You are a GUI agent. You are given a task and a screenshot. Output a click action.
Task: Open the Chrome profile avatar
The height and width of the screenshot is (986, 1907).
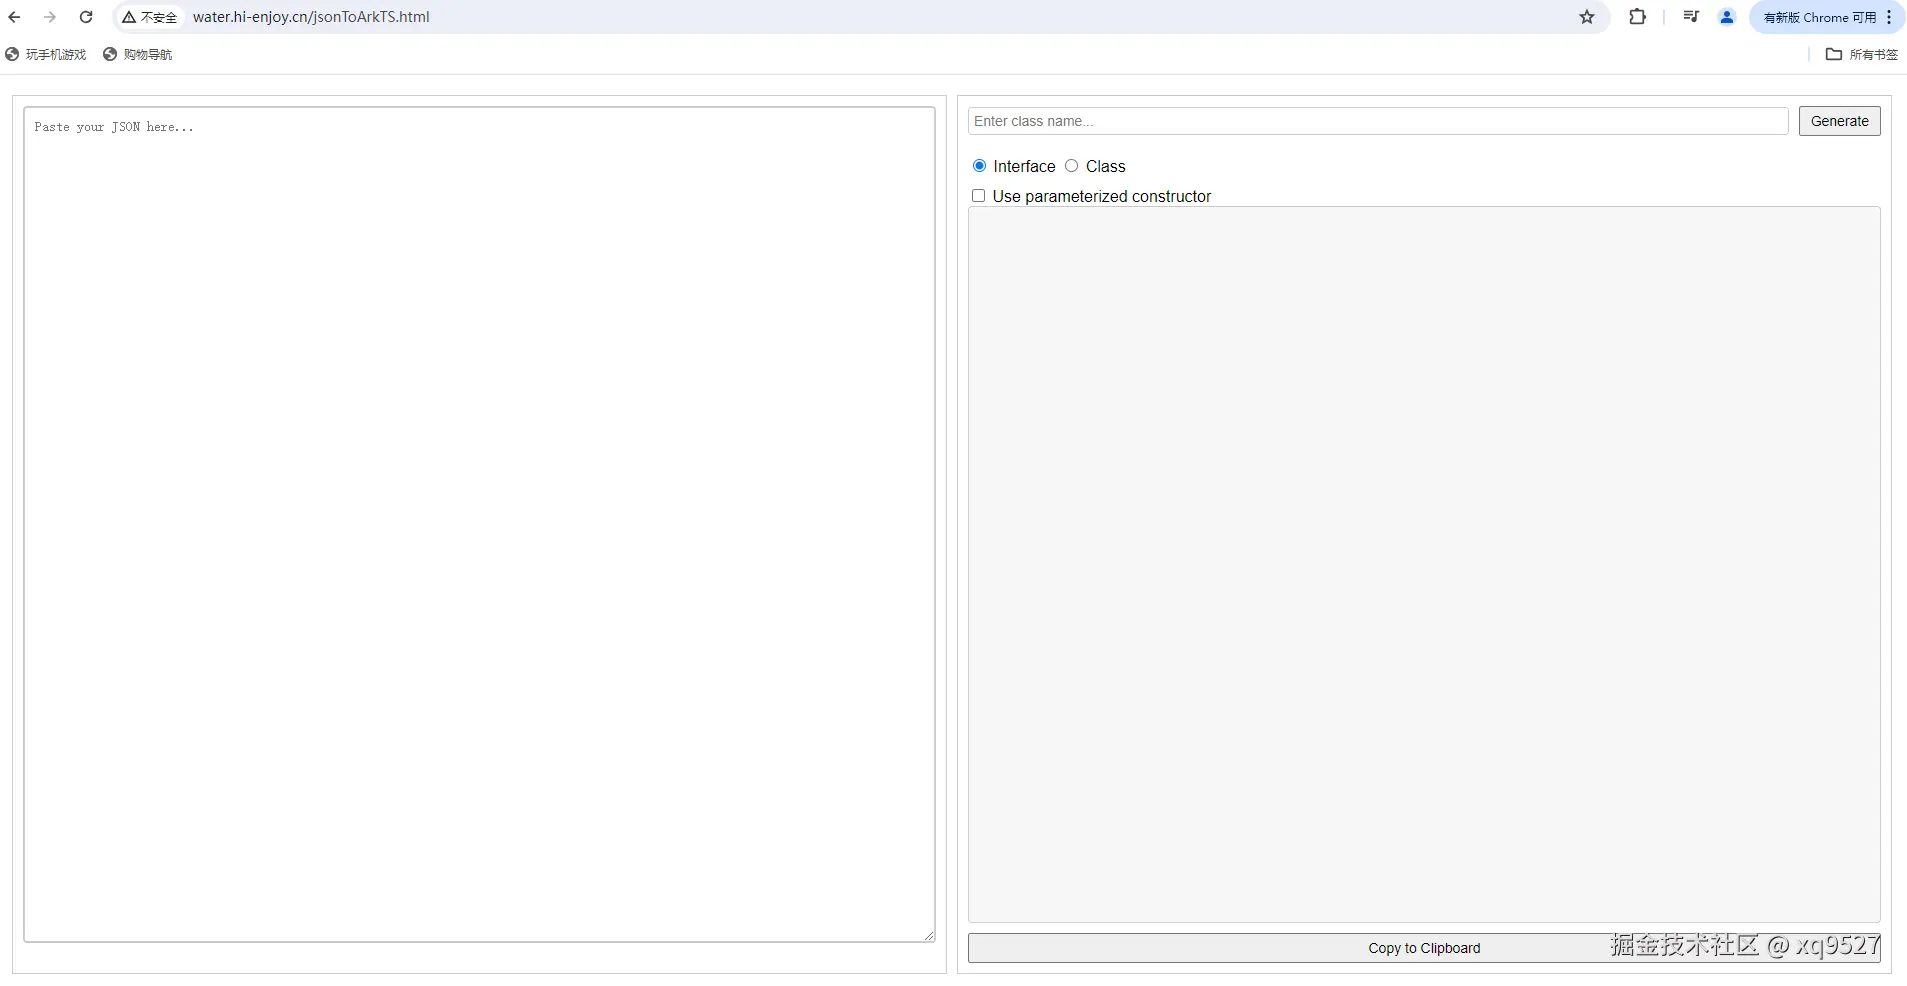click(x=1727, y=17)
